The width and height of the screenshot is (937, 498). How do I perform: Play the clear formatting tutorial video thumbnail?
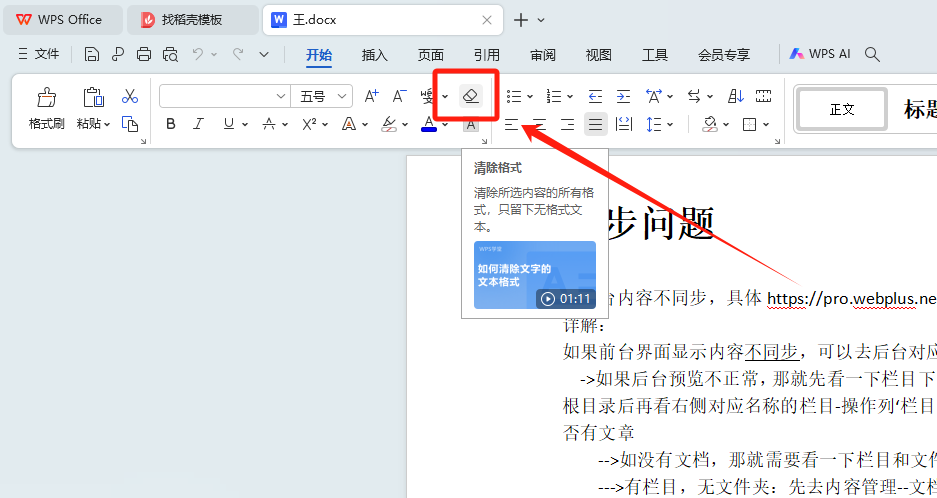click(534, 275)
